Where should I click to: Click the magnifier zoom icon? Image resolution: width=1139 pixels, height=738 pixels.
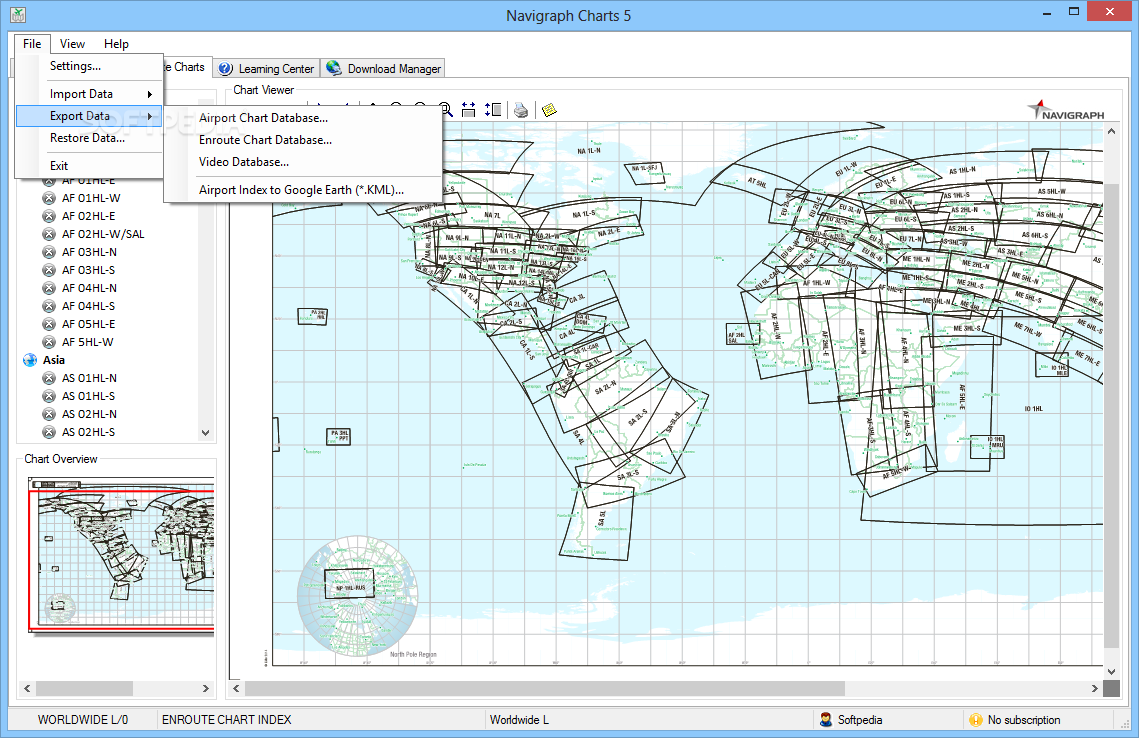click(x=446, y=110)
